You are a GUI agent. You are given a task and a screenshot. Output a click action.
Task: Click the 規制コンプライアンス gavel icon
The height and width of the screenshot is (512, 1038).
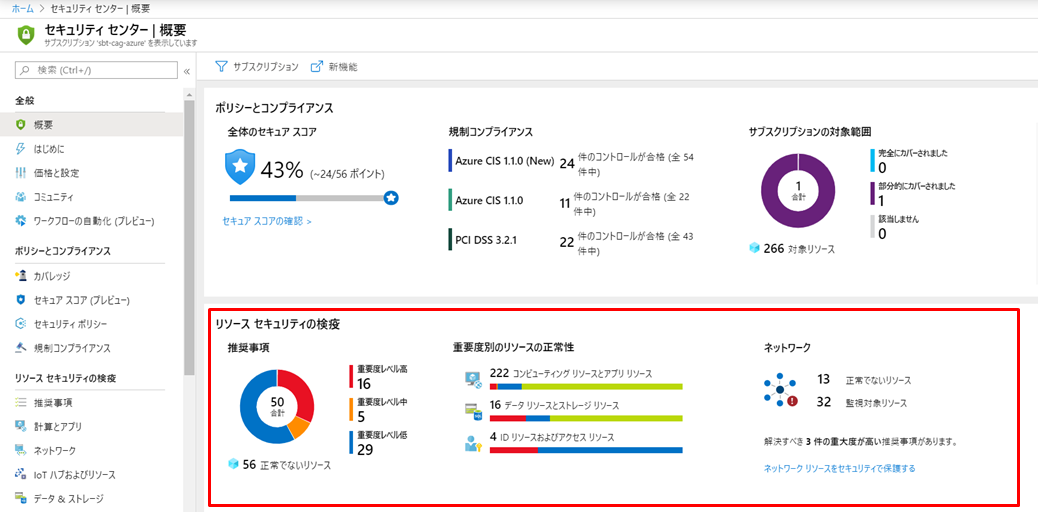(21, 348)
